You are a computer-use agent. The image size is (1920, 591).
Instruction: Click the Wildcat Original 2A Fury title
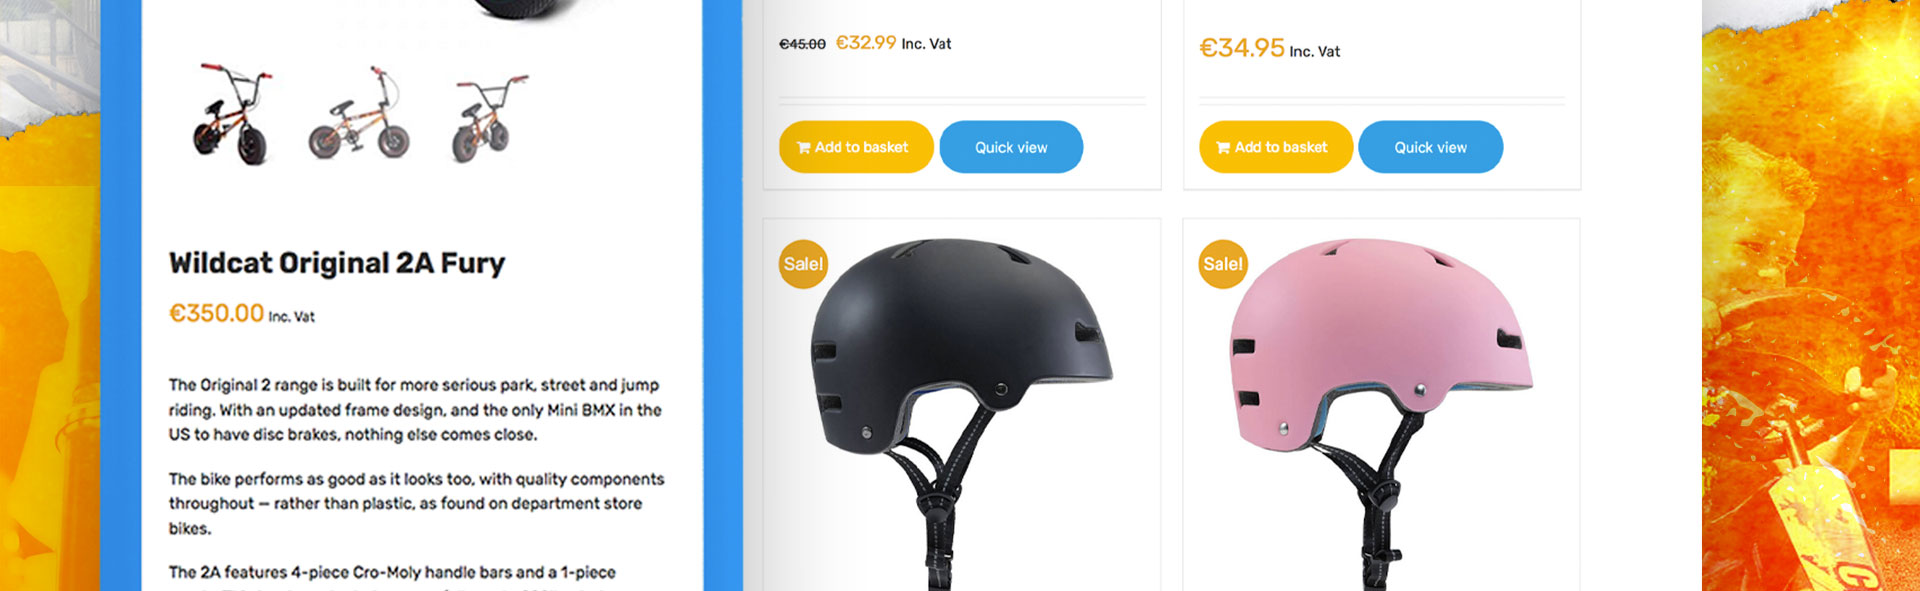point(337,263)
